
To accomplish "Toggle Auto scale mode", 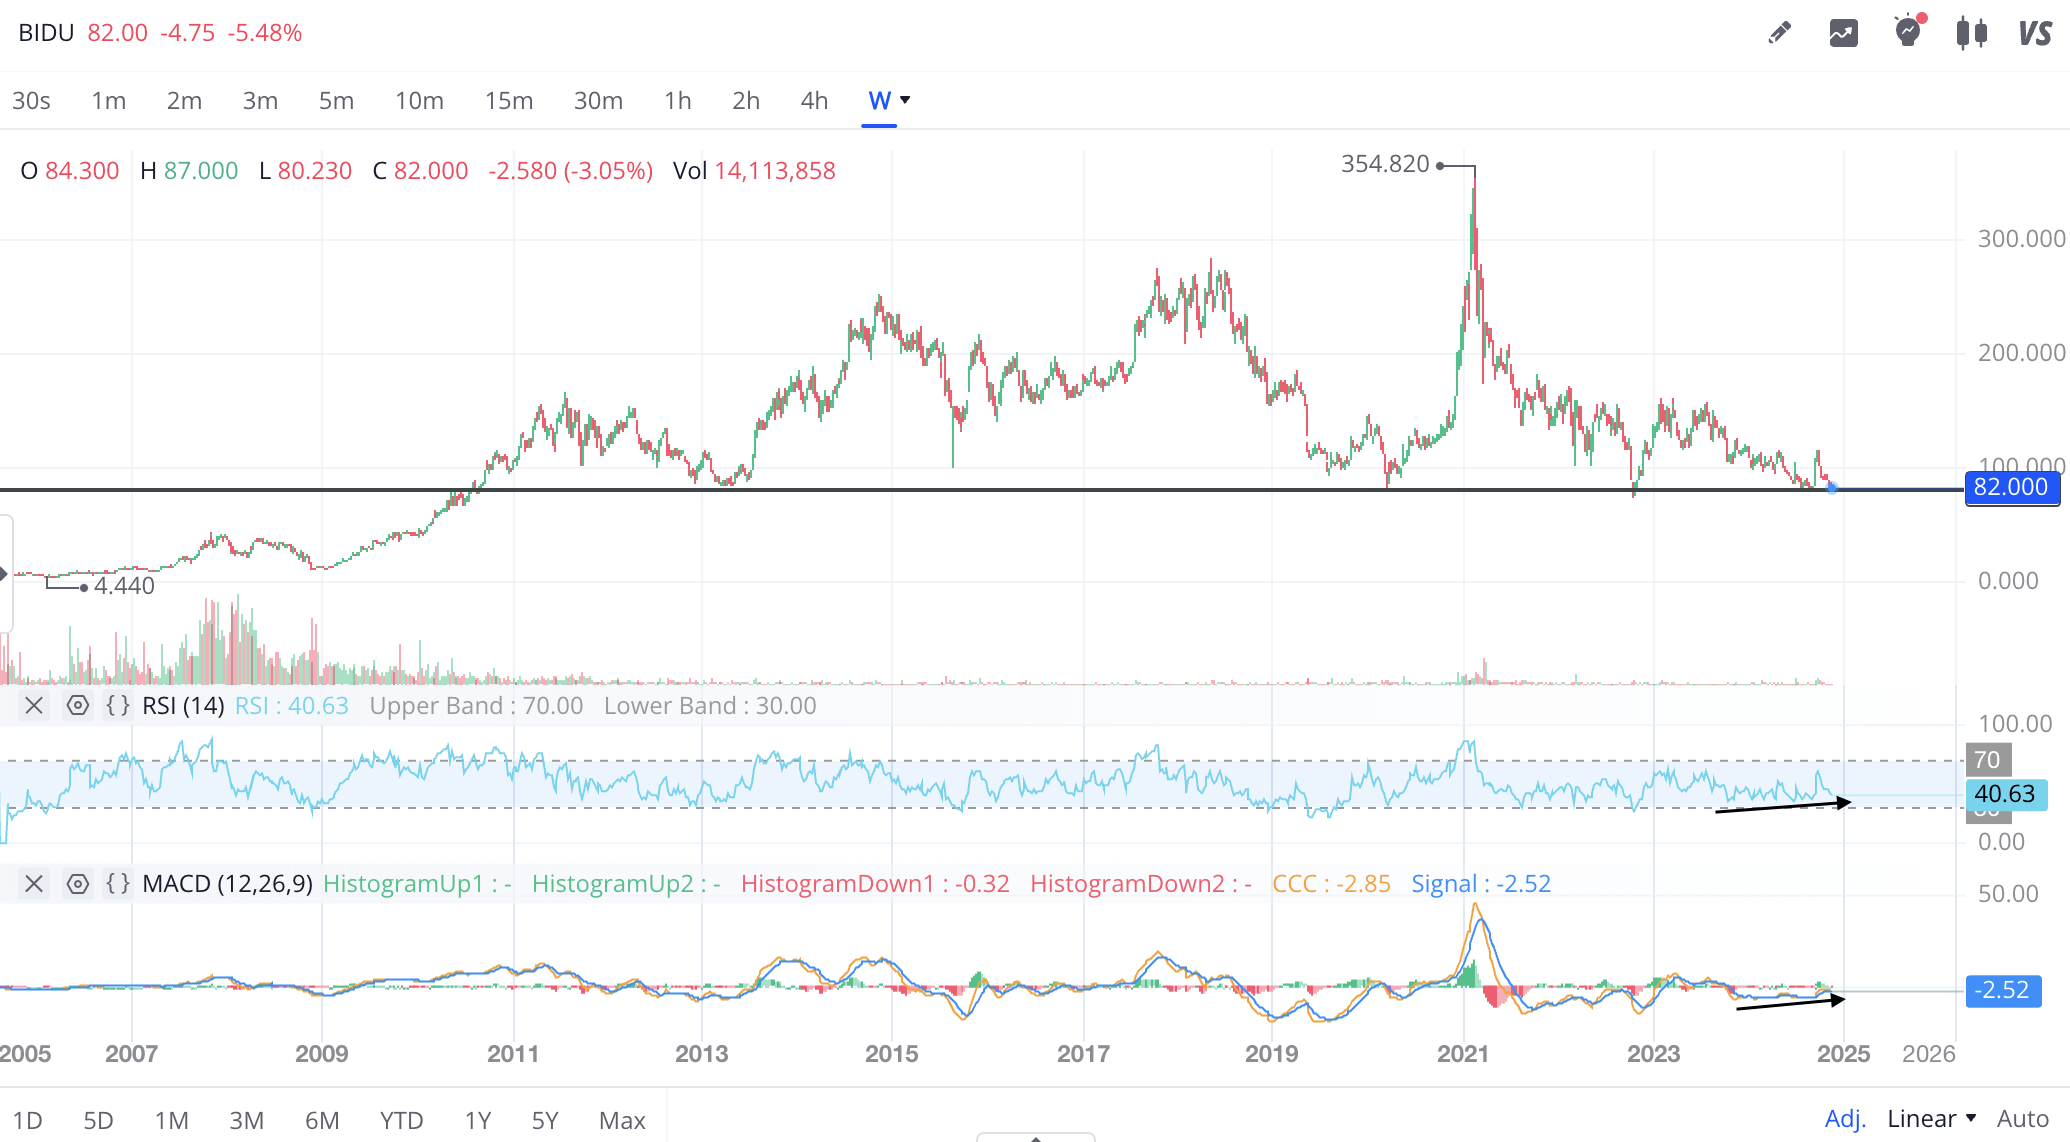I will pos(2023,1118).
